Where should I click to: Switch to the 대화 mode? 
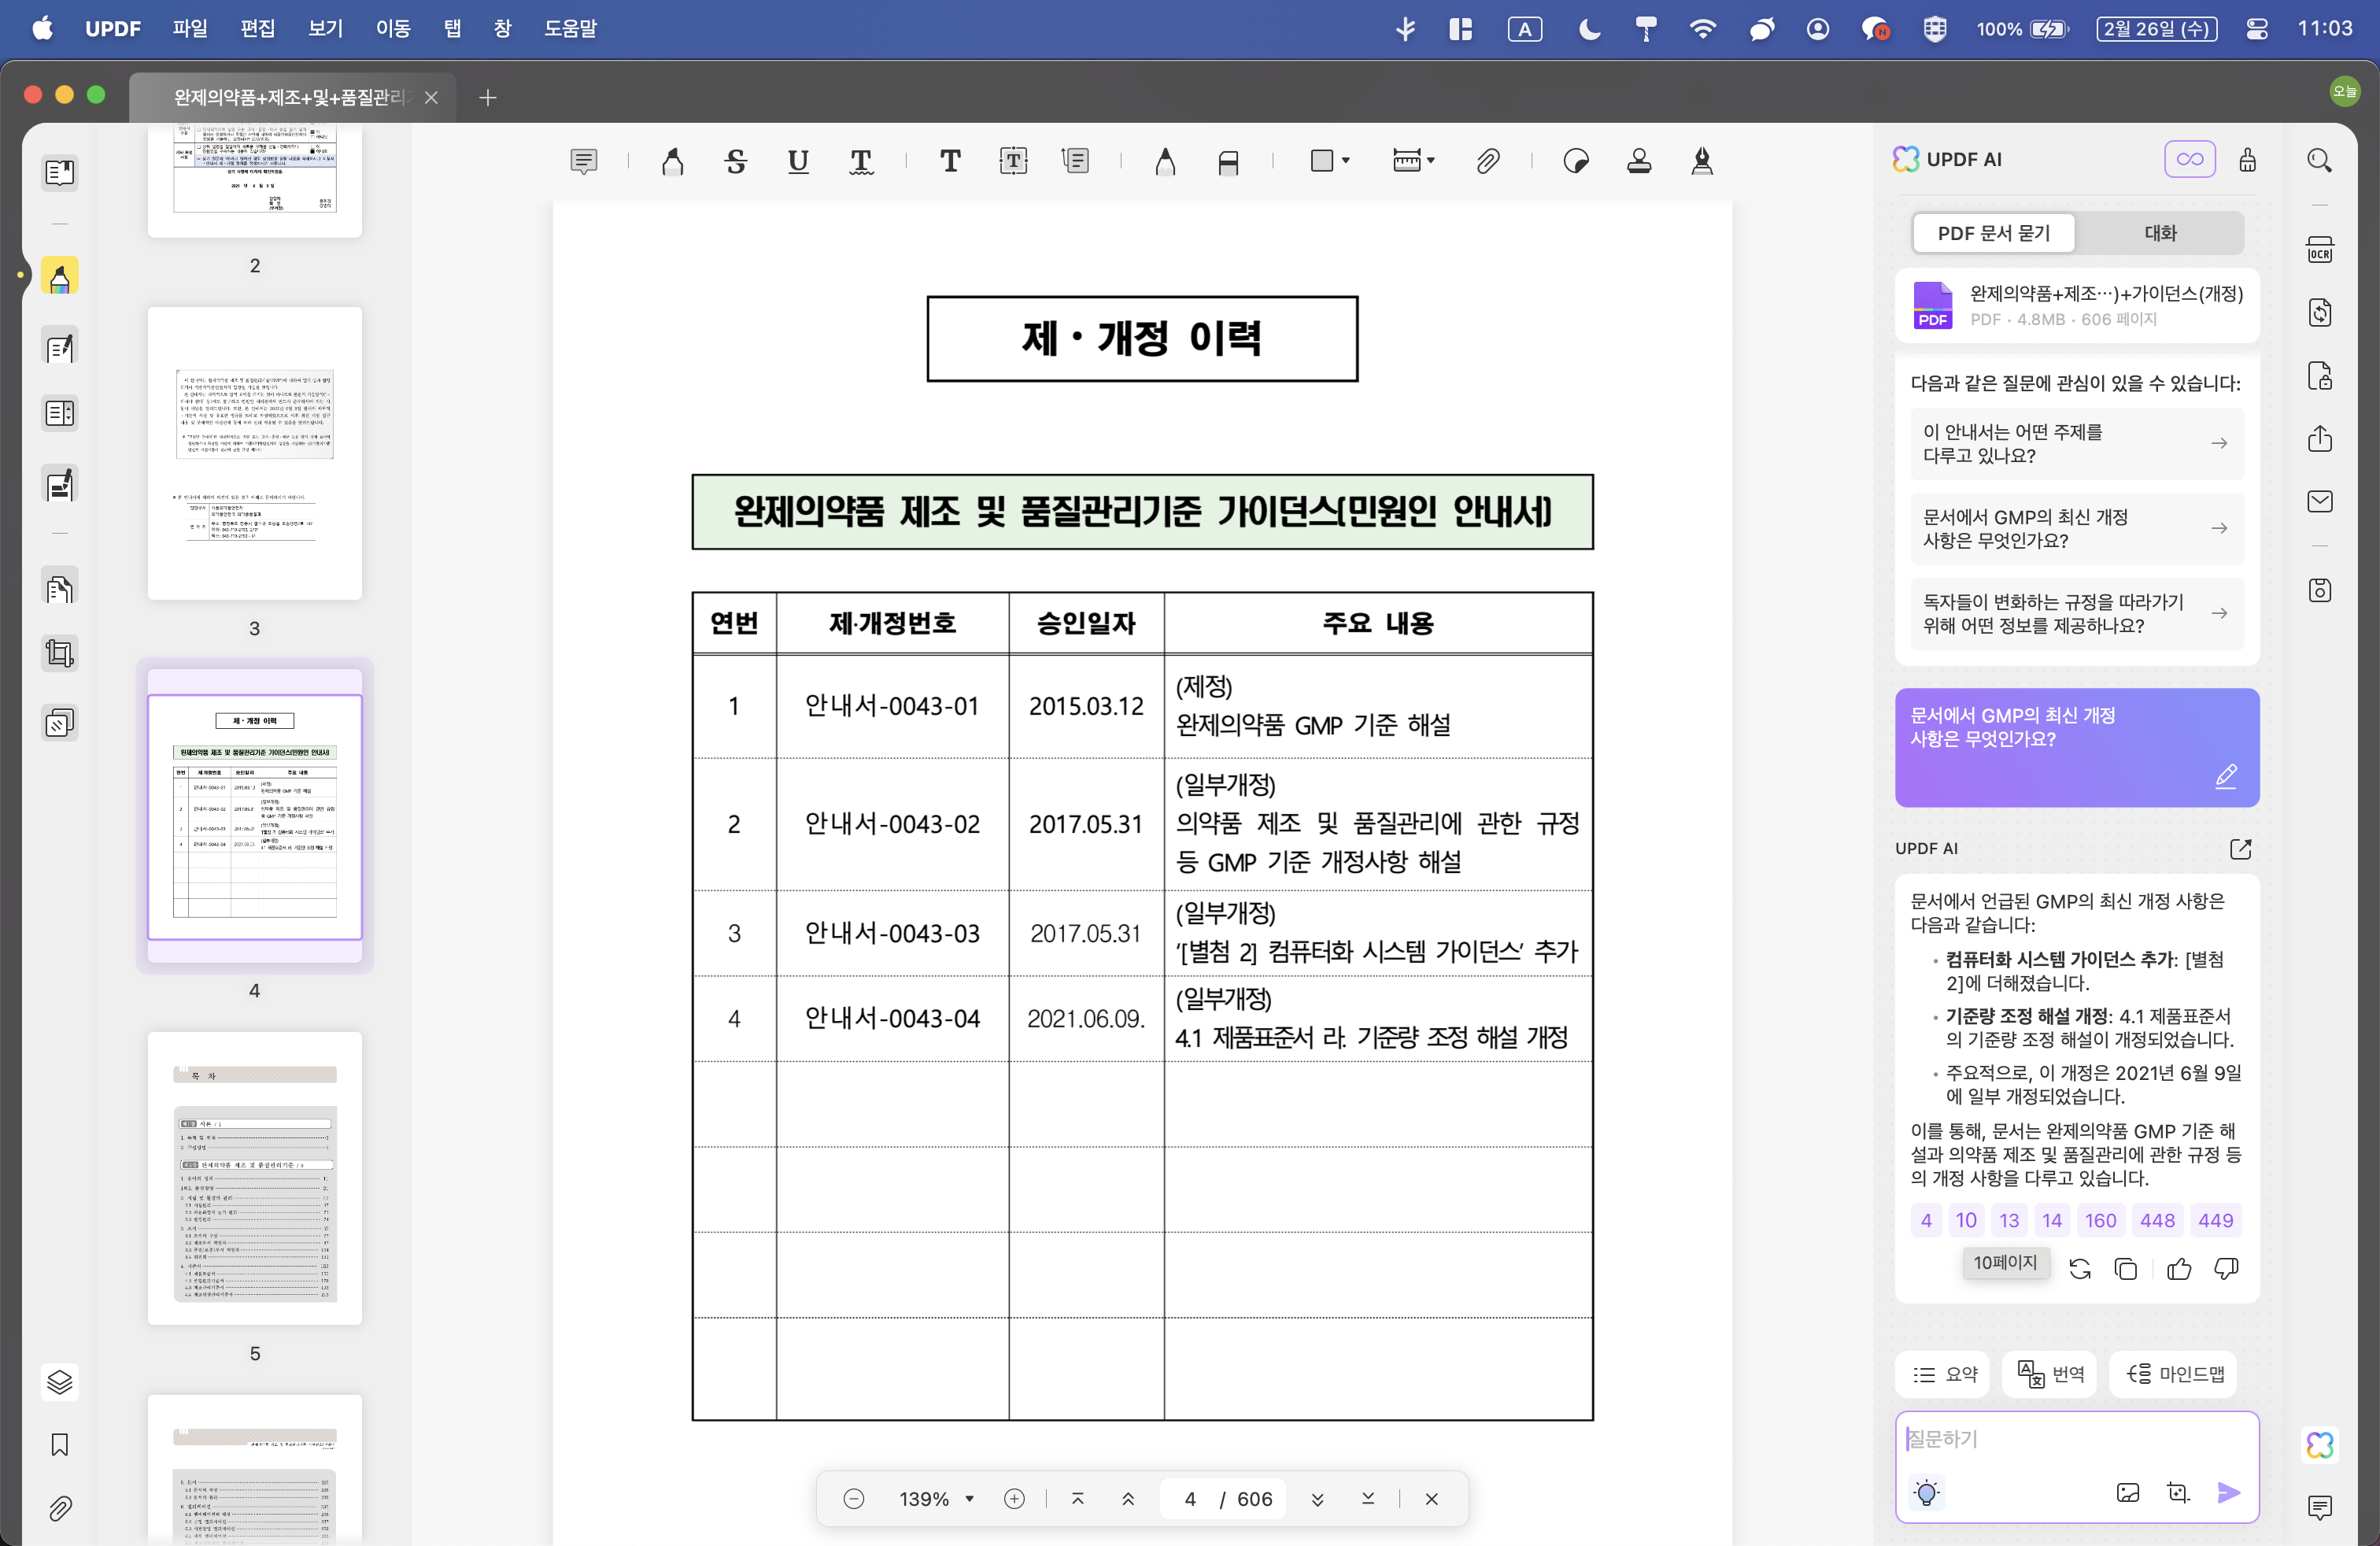tap(2160, 233)
